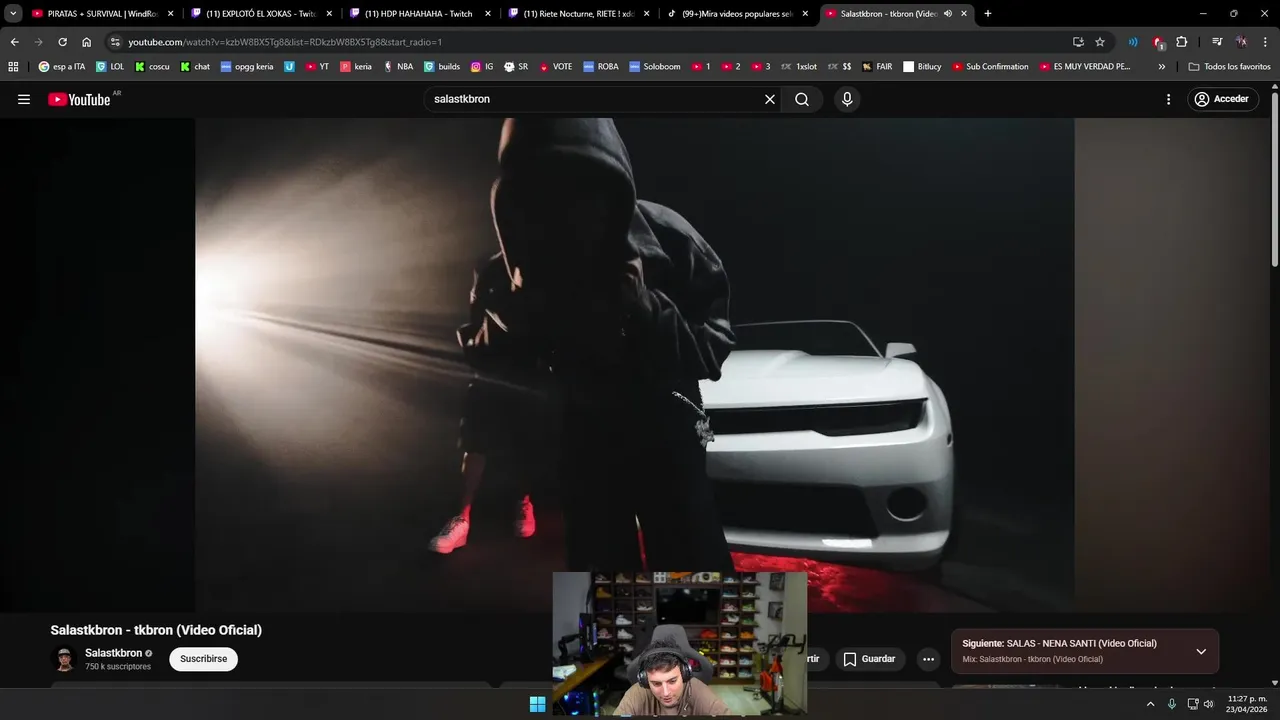Show hidden system tray icons chevron

tap(1150, 704)
